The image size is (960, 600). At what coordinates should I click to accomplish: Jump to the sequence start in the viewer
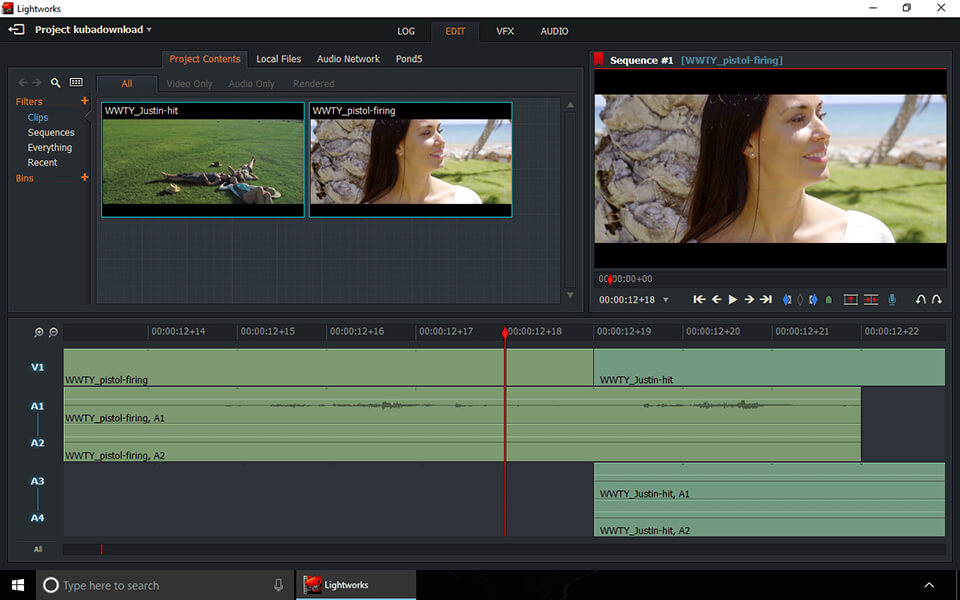[699, 299]
